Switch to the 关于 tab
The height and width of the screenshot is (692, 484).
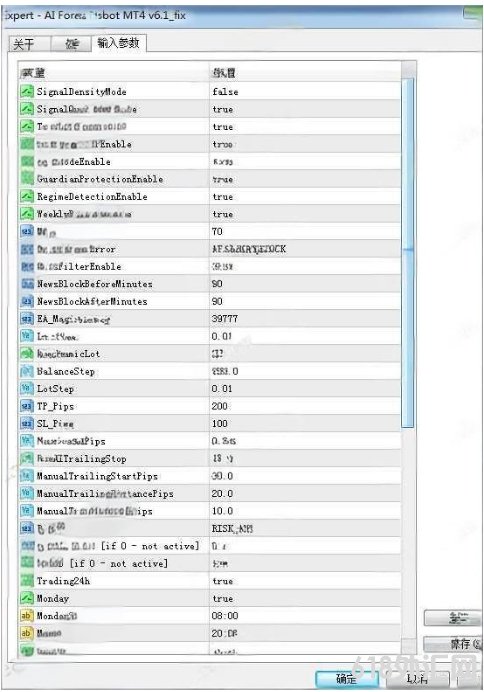click(x=27, y=44)
